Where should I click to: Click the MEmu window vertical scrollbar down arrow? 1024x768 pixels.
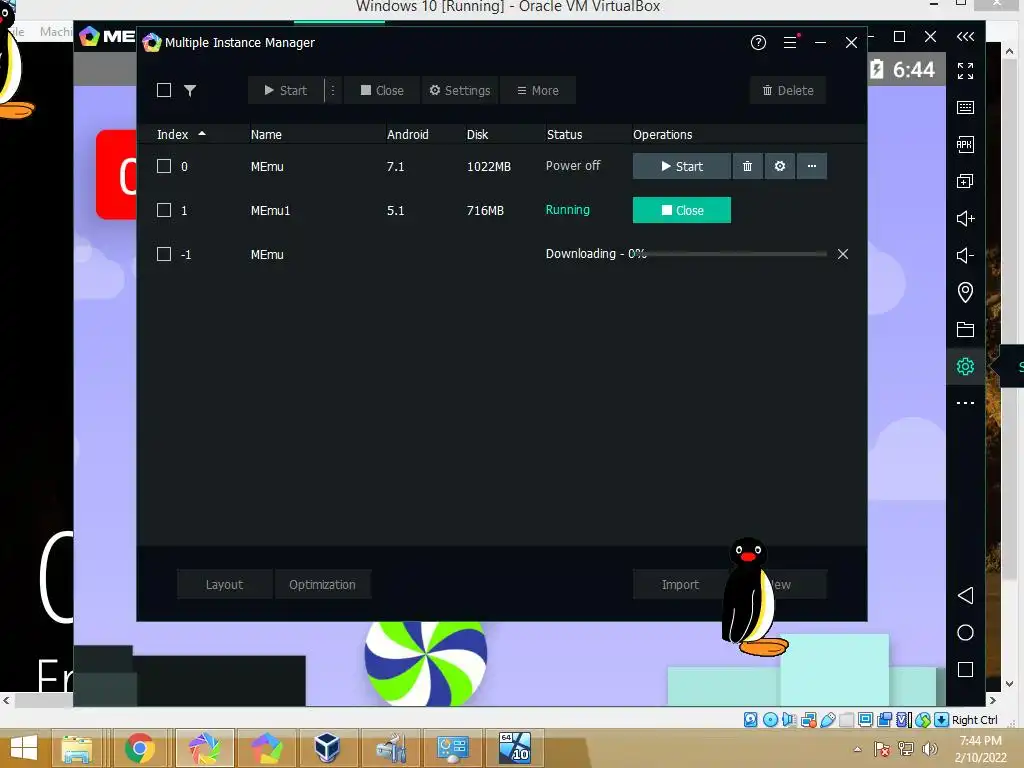[x=1010, y=684]
